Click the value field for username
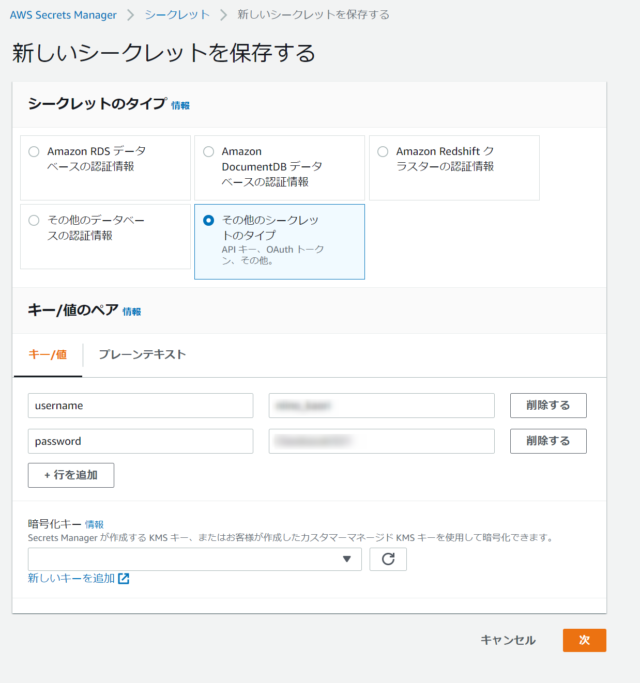The height and width of the screenshot is (683, 640). pos(382,406)
